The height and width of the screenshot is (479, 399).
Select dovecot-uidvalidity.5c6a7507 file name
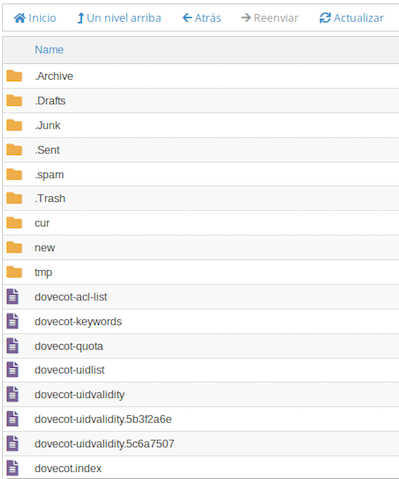click(104, 444)
